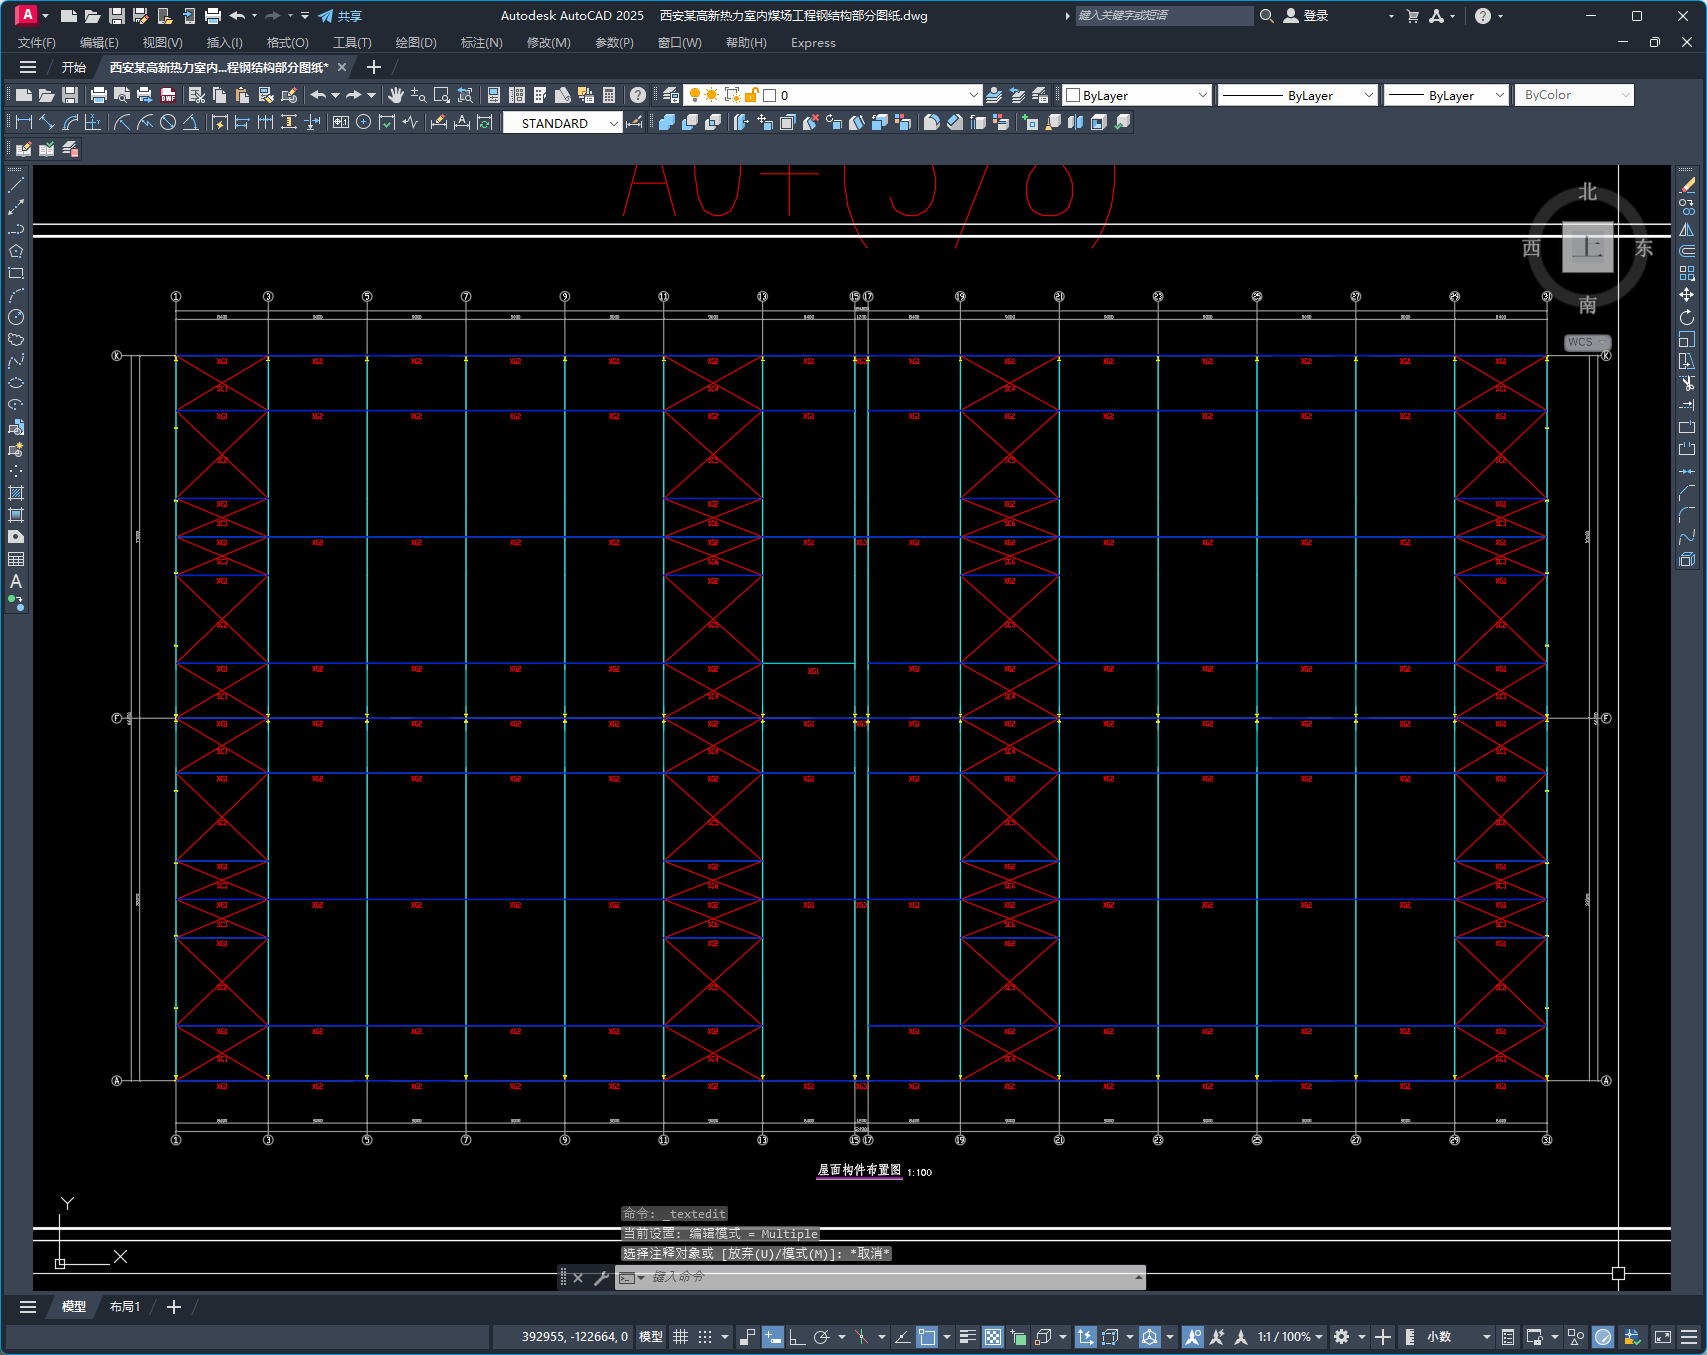Open the 标注(N) menu
This screenshot has height=1355, width=1707.
point(481,43)
